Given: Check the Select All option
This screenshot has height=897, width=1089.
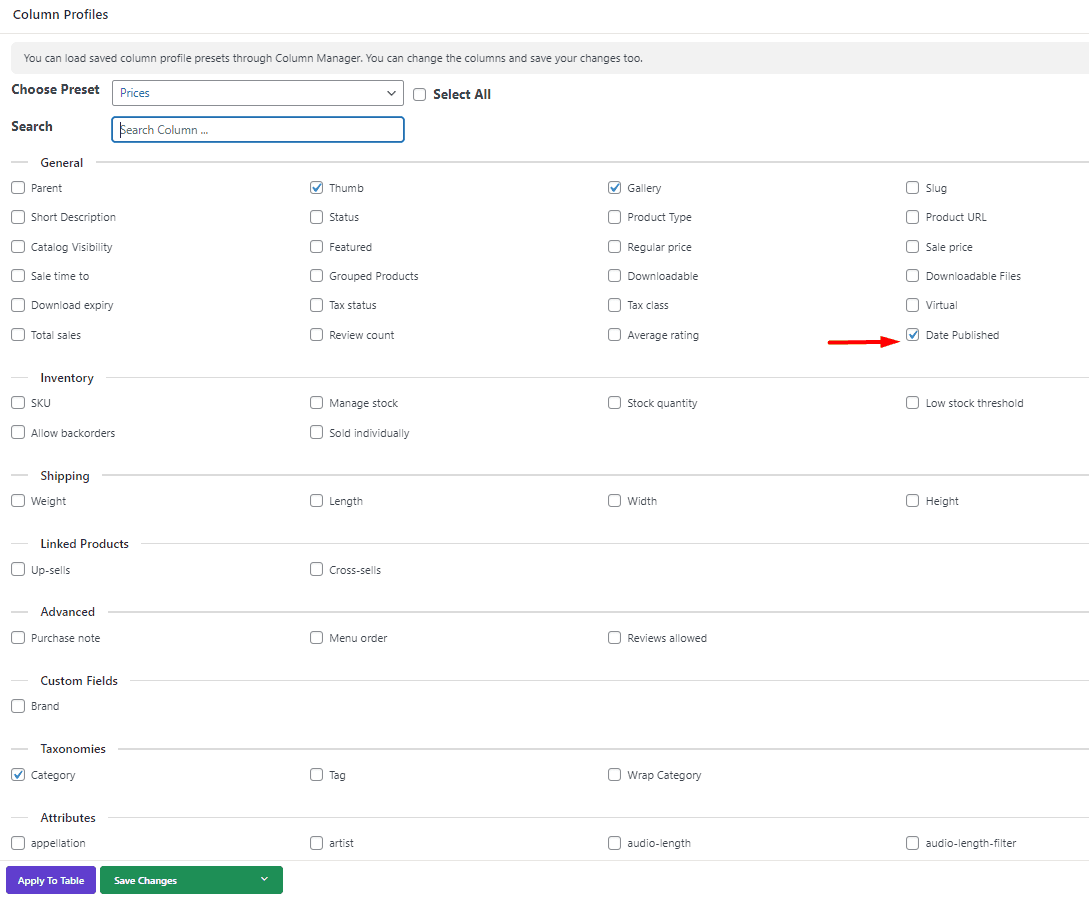Looking at the screenshot, I should [419, 94].
